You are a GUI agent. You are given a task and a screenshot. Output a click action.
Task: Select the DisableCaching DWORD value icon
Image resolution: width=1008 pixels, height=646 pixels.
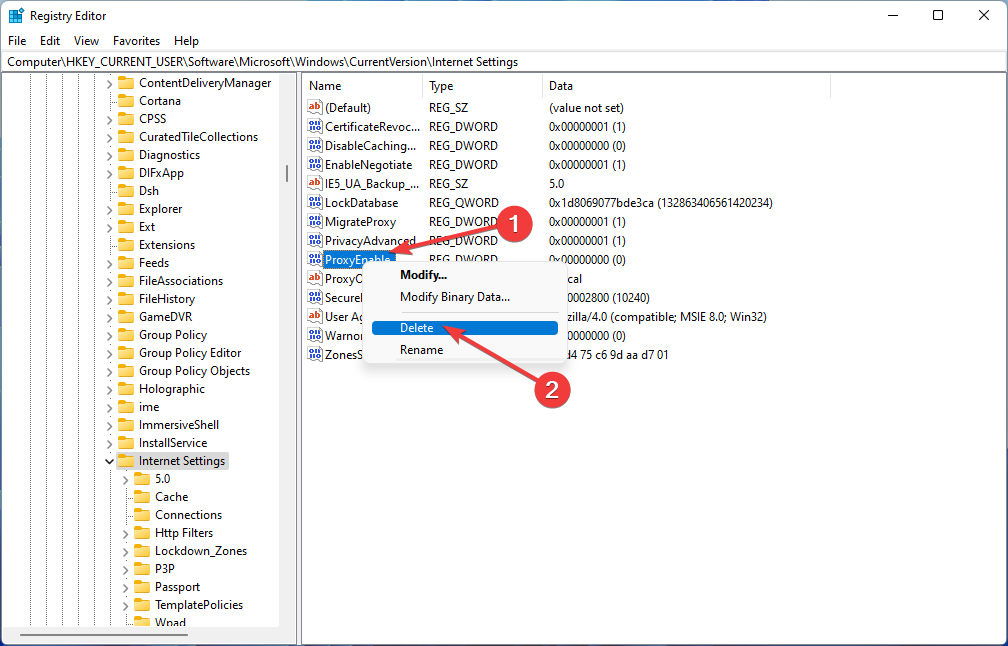(x=315, y=146)
